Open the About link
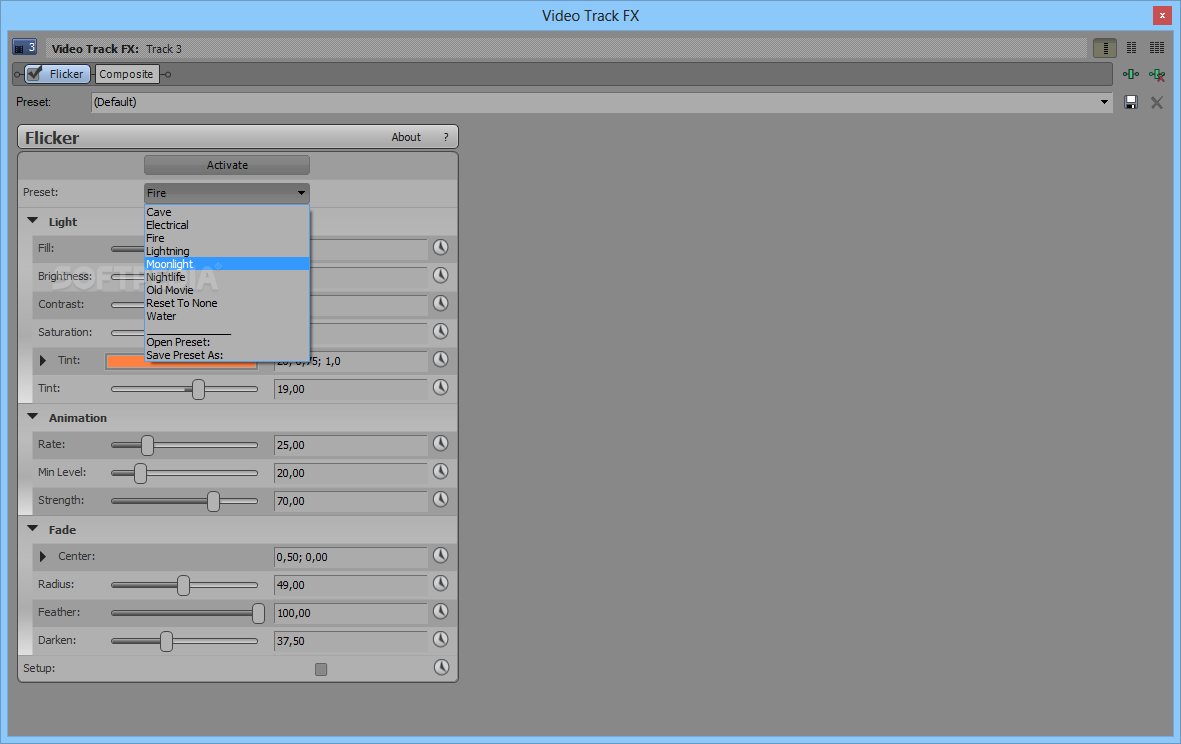This screenshot has width=1181, height=744. [x=406, y=137]
